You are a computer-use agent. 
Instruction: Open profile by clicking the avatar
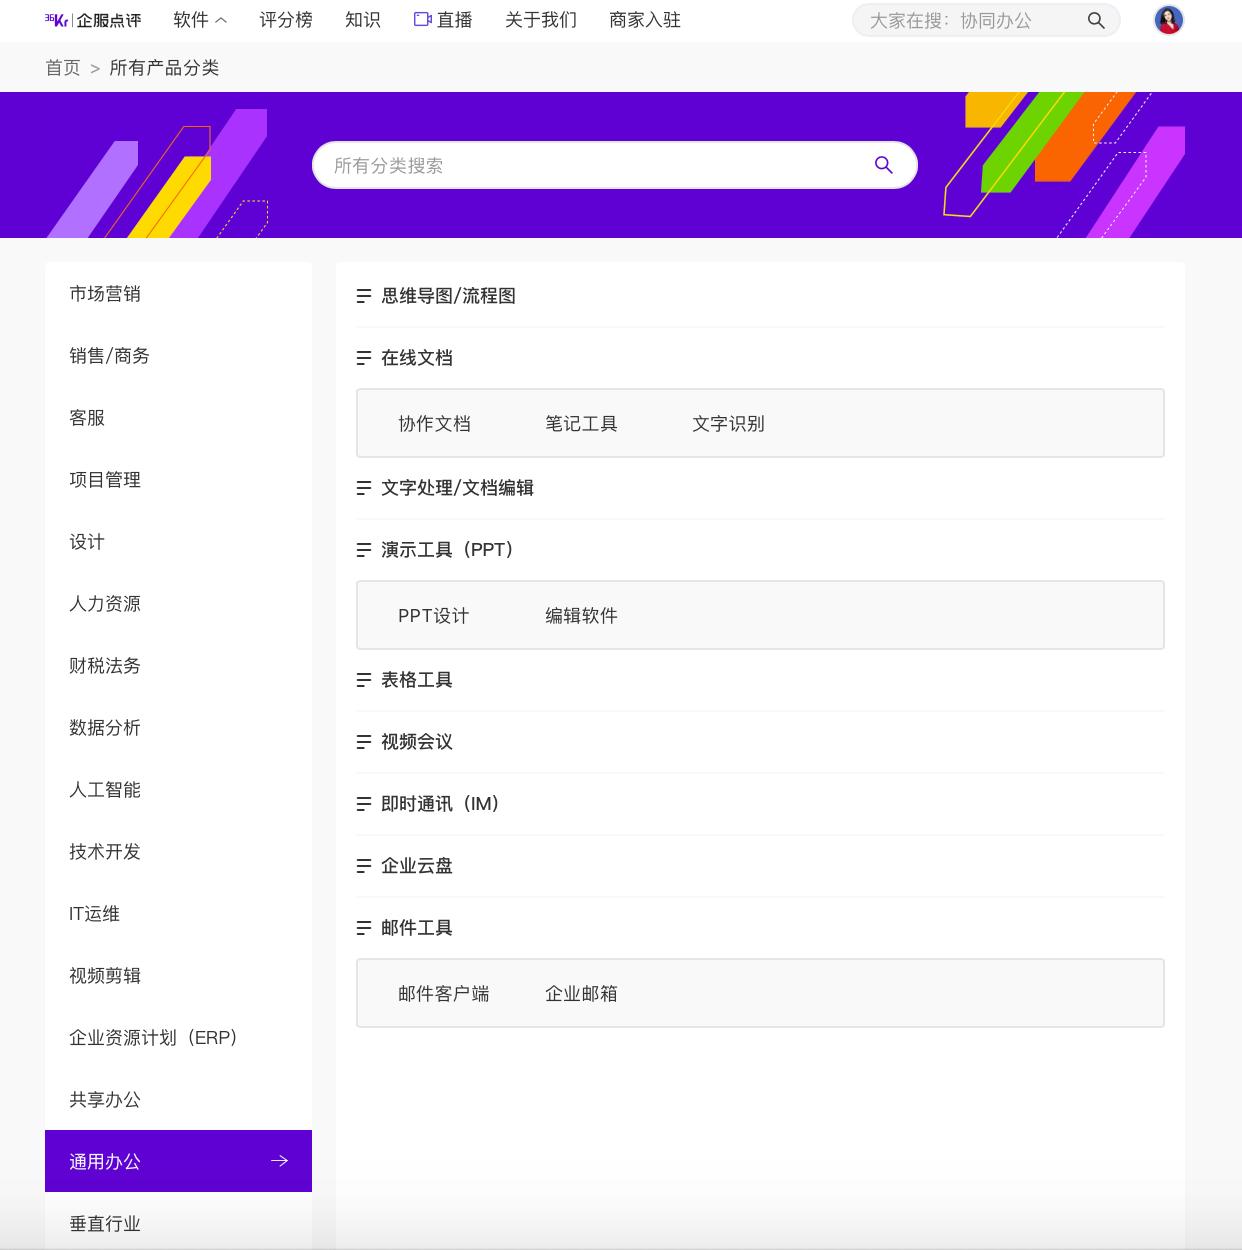[1168, 19]
